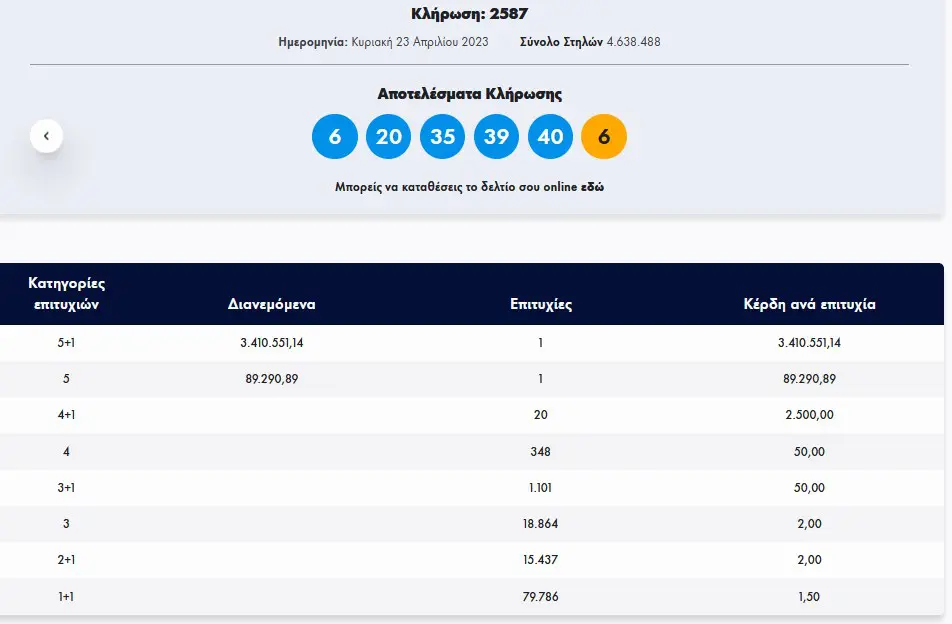The height and width of the screenshot is (624, 952).
Task: Select the first blue ball, number 6
Action: point(335,137)
